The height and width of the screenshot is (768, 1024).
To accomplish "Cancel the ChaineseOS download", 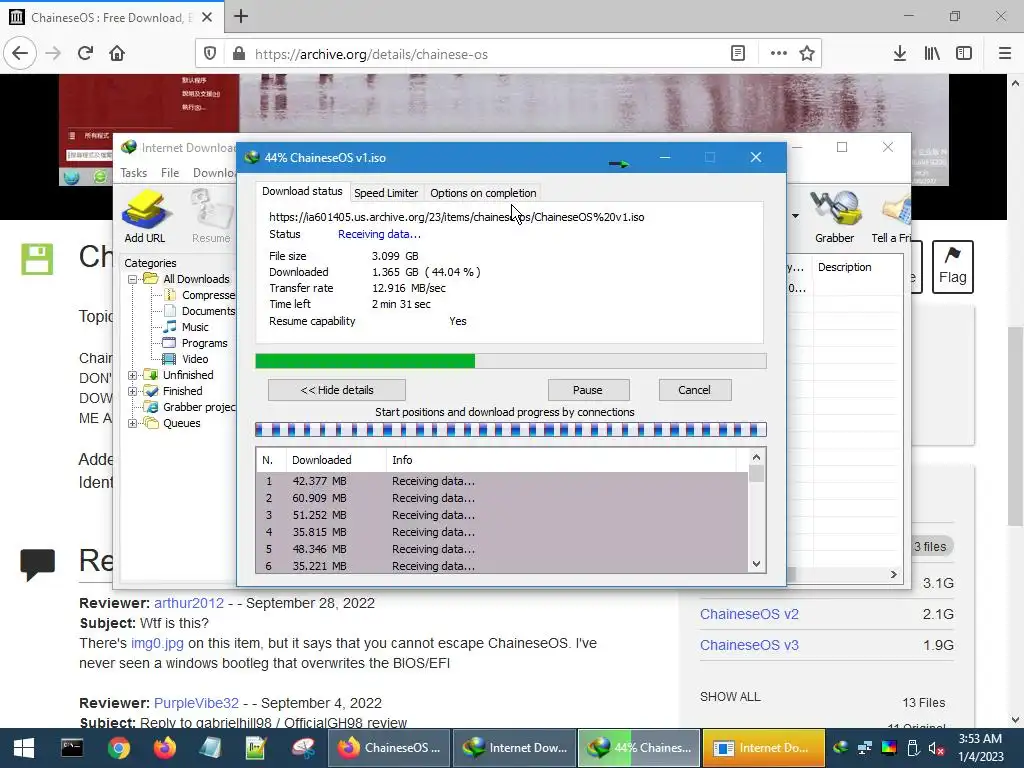I will 694,390.
